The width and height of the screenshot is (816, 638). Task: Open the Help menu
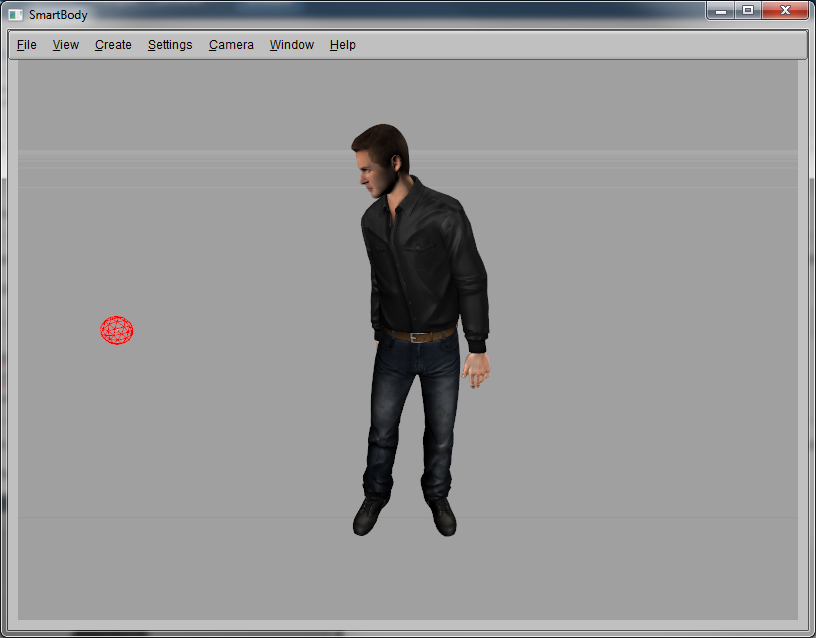click(x=342, y=45)
